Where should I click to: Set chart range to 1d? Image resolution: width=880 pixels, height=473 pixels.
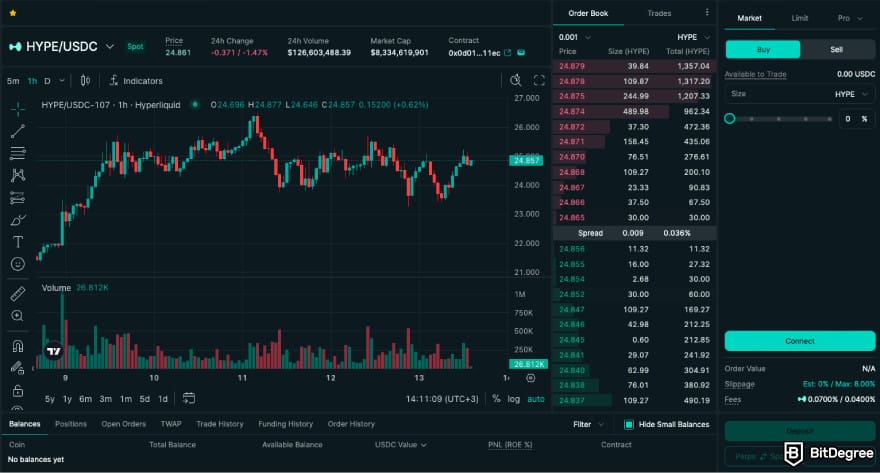163,399
